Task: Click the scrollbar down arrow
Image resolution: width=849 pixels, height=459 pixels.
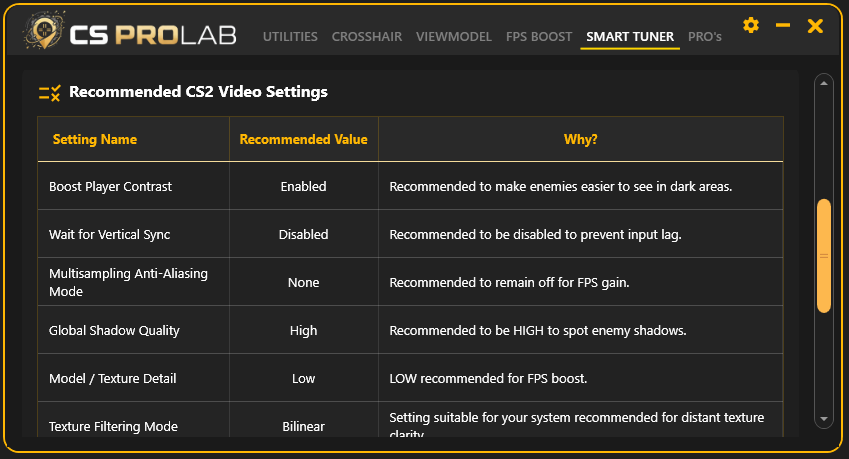Action: click(x=824, y=418)
